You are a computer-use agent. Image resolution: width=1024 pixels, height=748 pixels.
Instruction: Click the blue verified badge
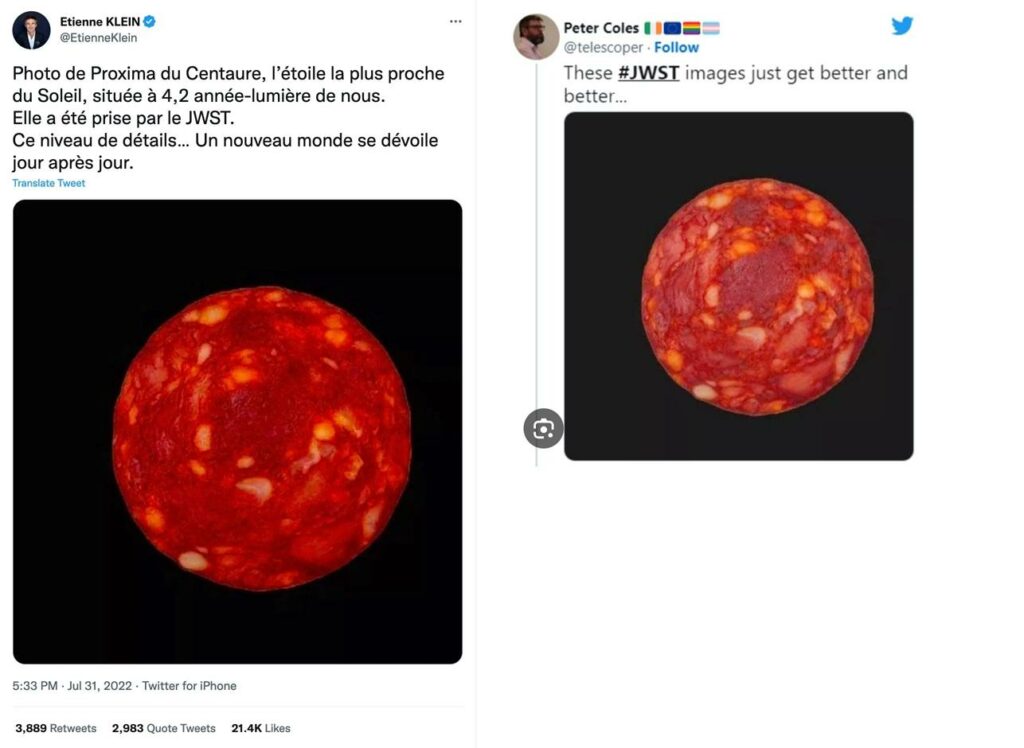(149, 22)
